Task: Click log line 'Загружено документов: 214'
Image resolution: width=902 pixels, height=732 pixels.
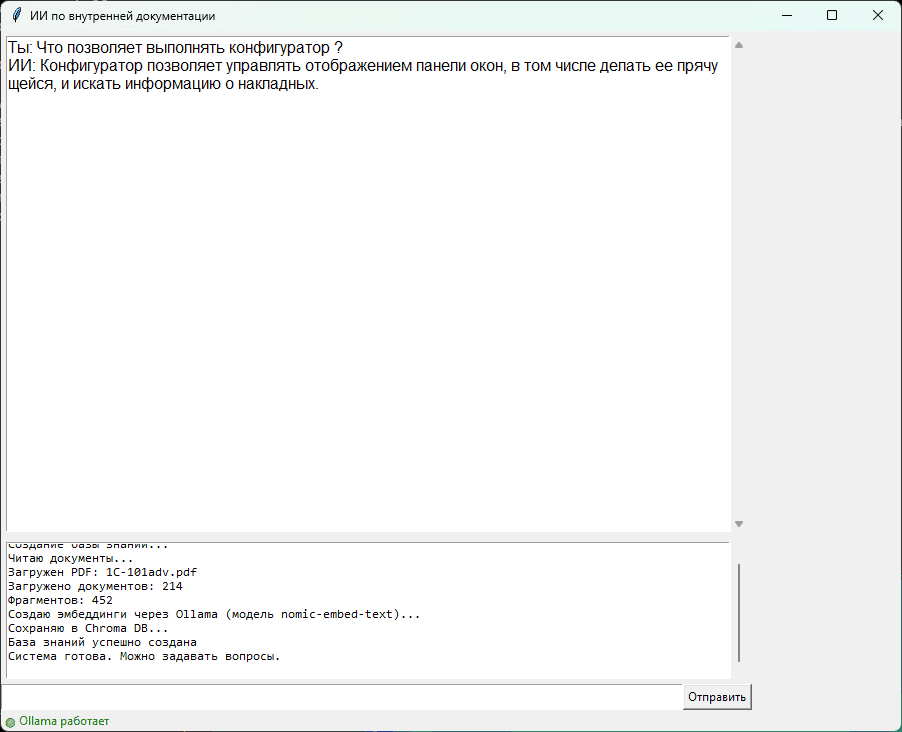Action: click(95, 586)
